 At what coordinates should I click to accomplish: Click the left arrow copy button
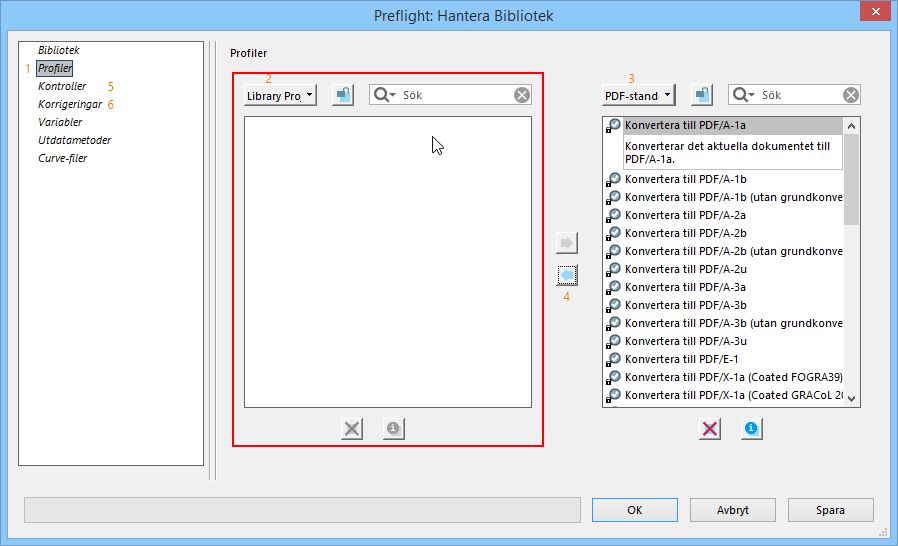click(x=567, y=276)
